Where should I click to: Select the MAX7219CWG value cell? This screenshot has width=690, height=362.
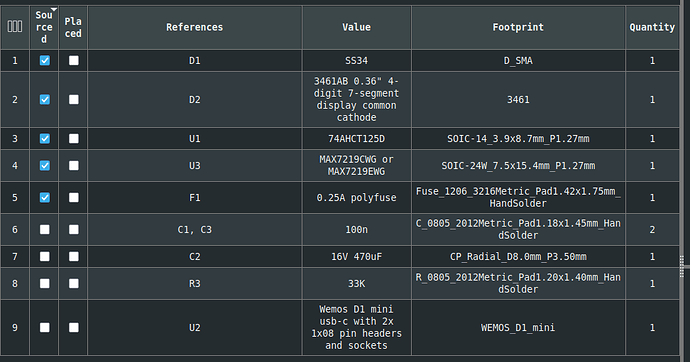356,165
